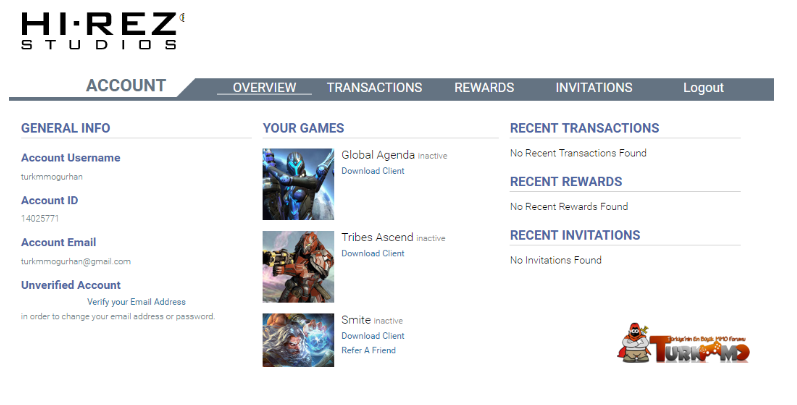This screenshot has height=405, width=797.
Task: Click the Verify your Email Address link
Action: tap(136, 302)
